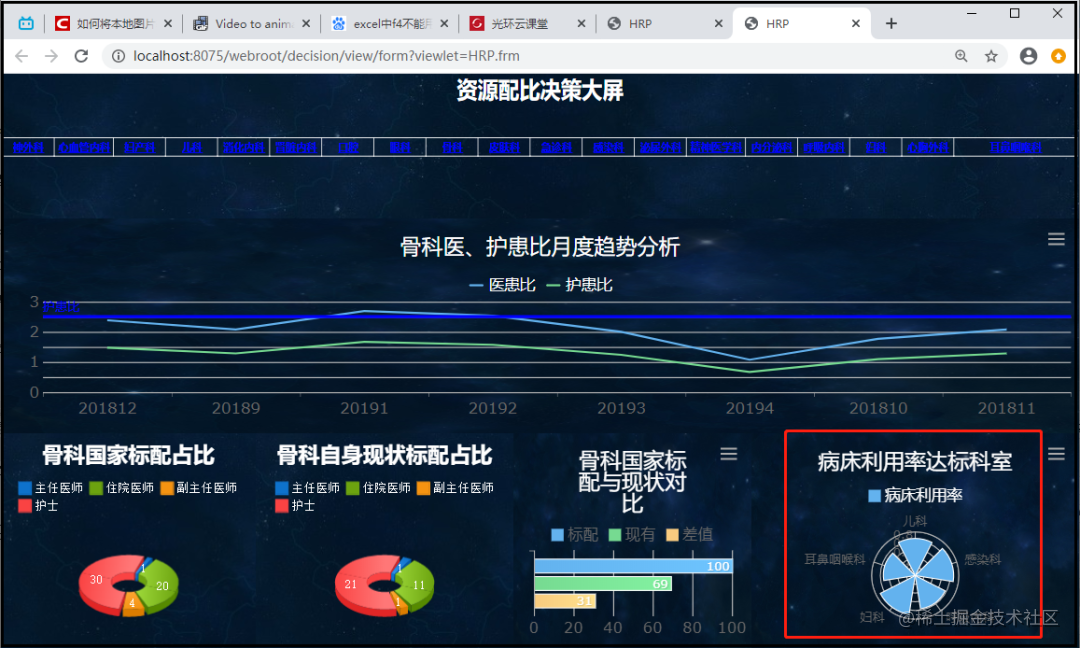Click the orange browser update icon
The width and height of the screenshot is (1080, 648).
(x=1059, y=56)
